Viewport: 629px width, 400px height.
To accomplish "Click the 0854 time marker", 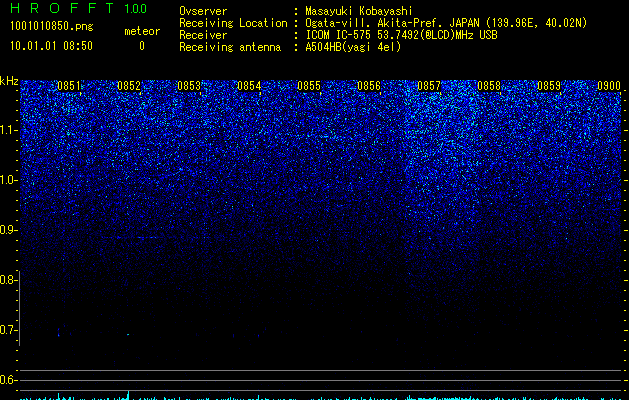I will pyautogui.click(x=249, y=86).
